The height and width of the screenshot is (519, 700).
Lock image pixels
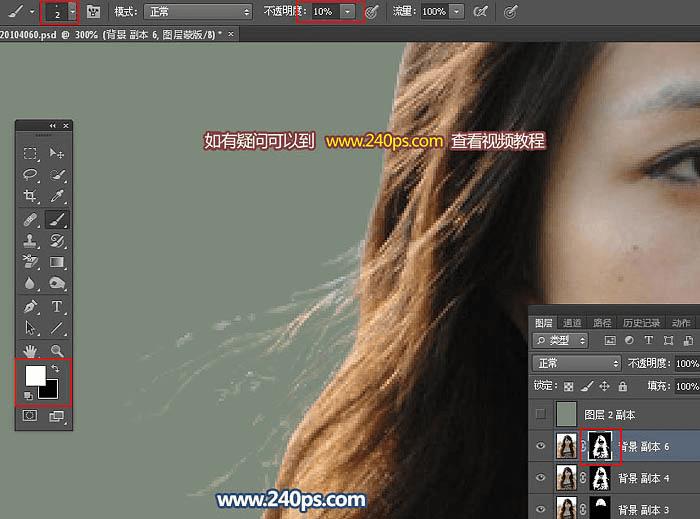[x=587, y=386]
